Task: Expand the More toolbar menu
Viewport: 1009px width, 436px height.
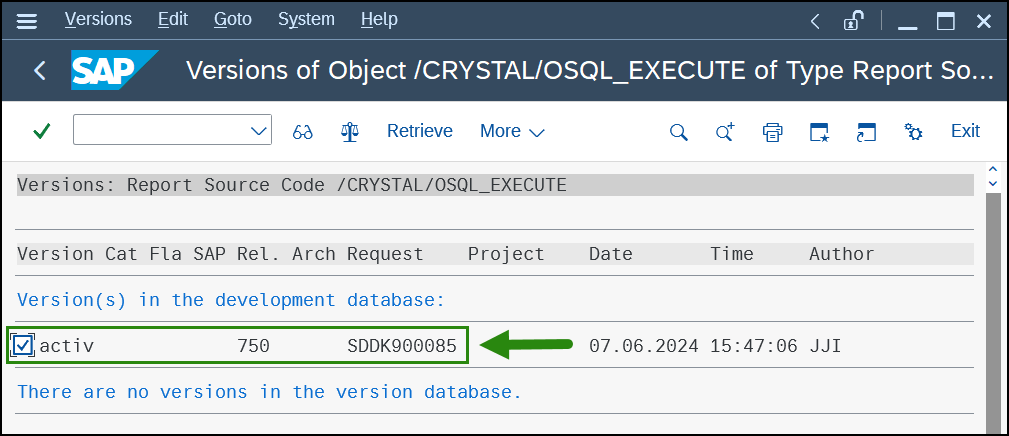Action: click(x=512, y=131)
